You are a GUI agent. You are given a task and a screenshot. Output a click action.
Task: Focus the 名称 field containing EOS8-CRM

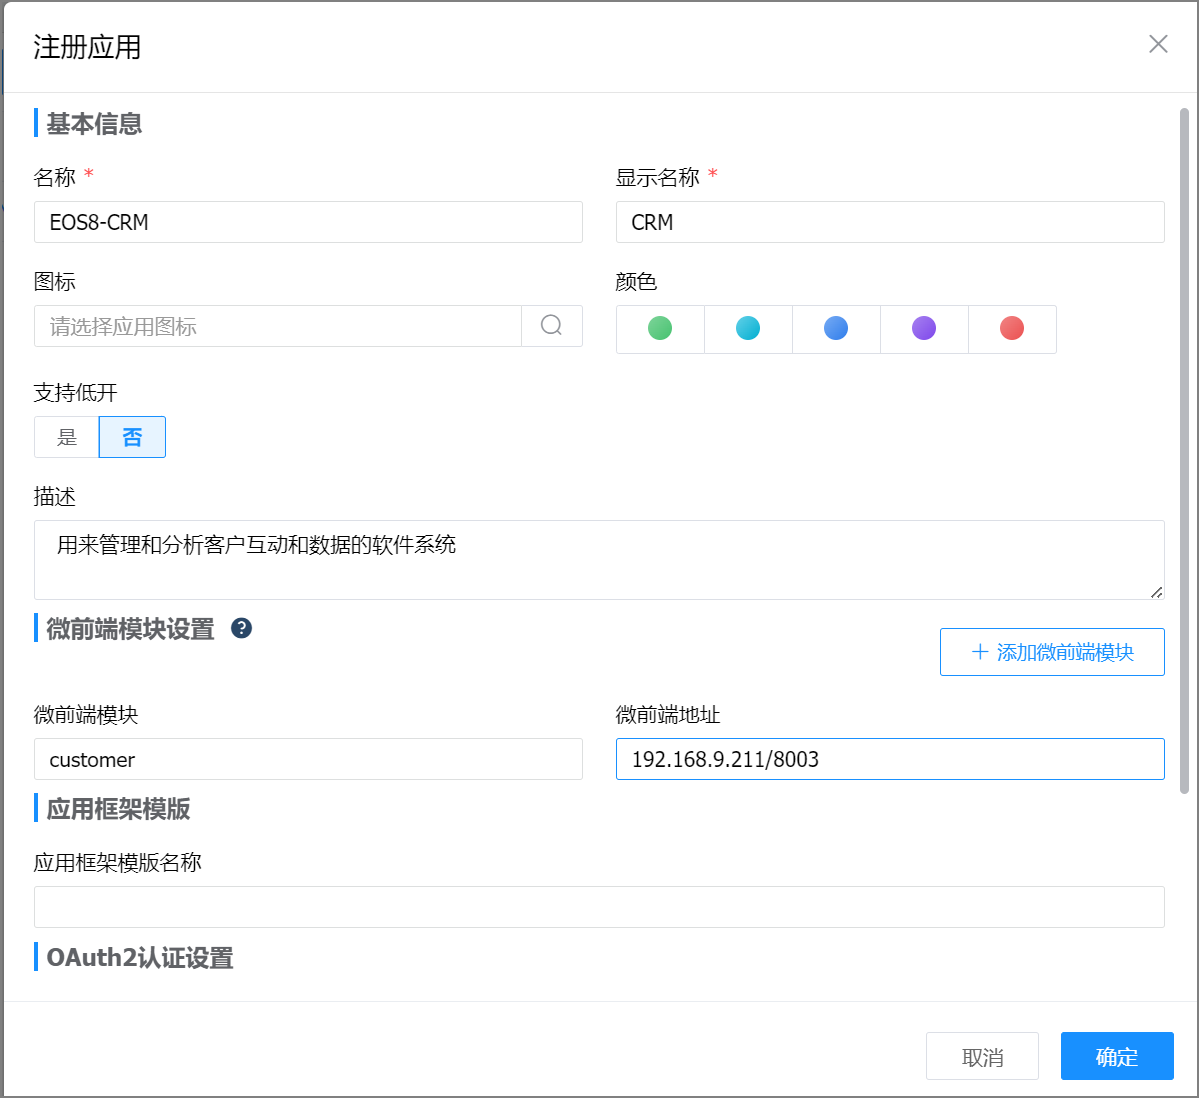click(x=308, y=222)
